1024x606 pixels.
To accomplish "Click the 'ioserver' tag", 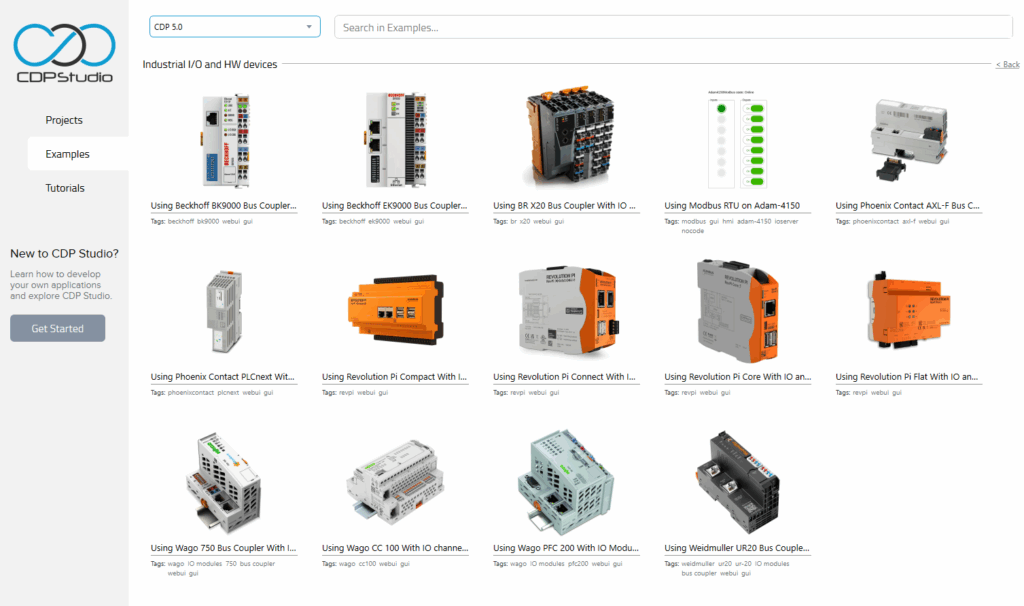I will [786, 221].
